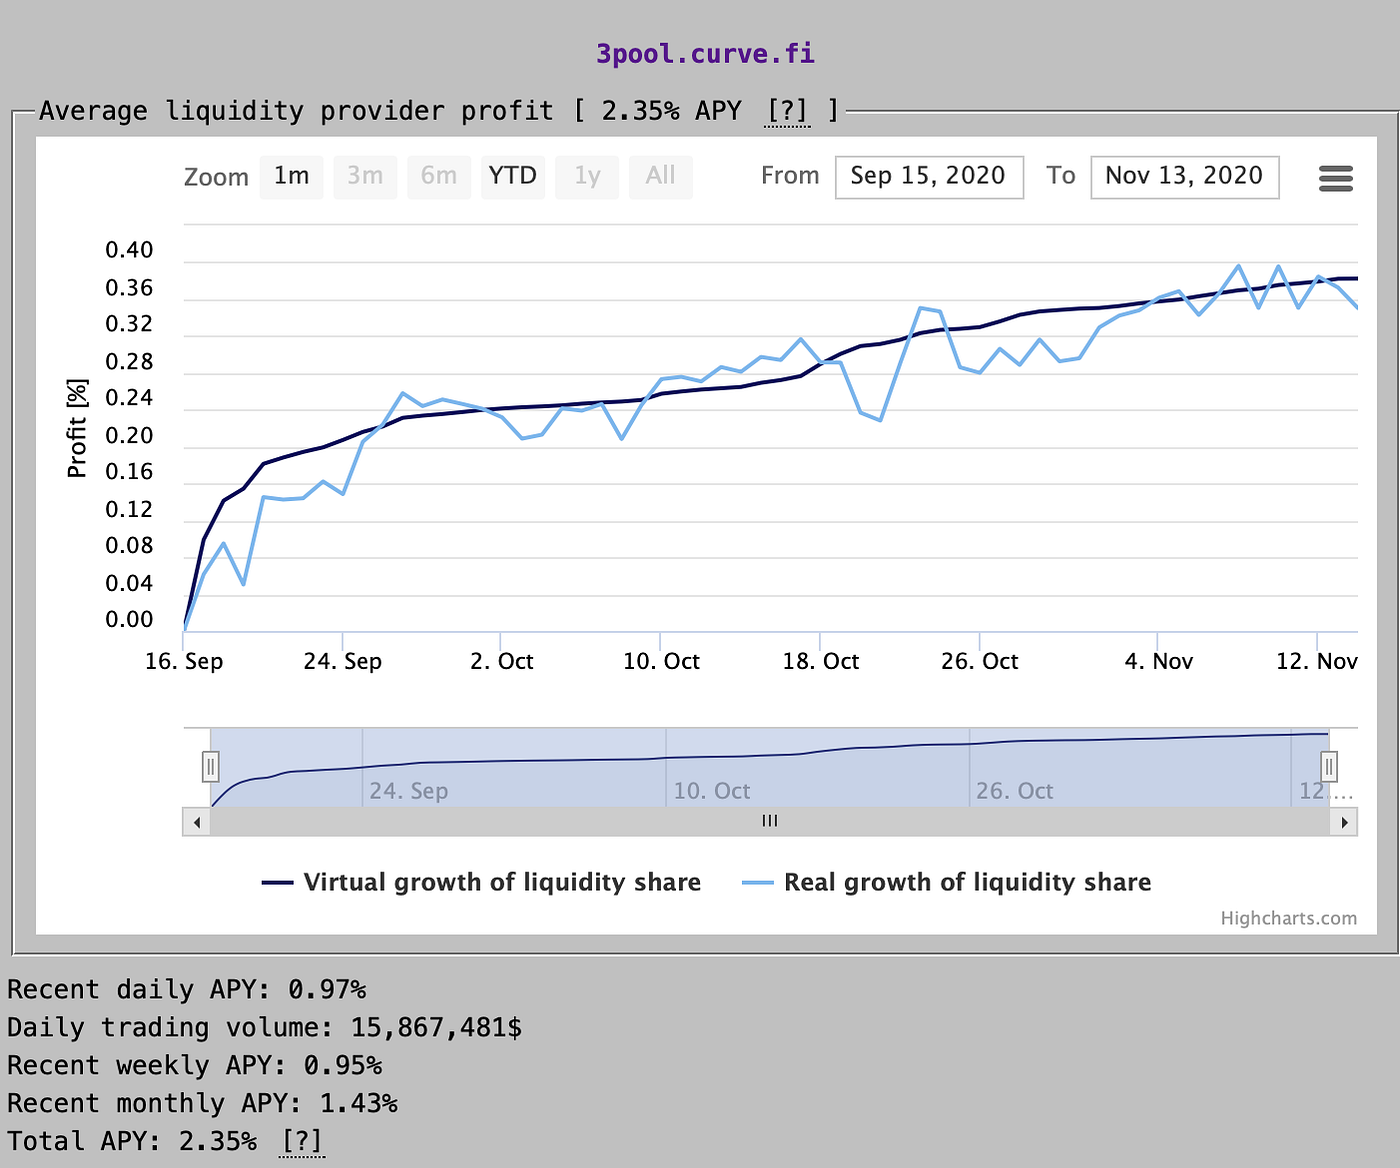Viewport: 1400px width, 1168px height.
Task: Click the 'Average liquidity provider profit' heading
Action: click(x=296, y=111)
